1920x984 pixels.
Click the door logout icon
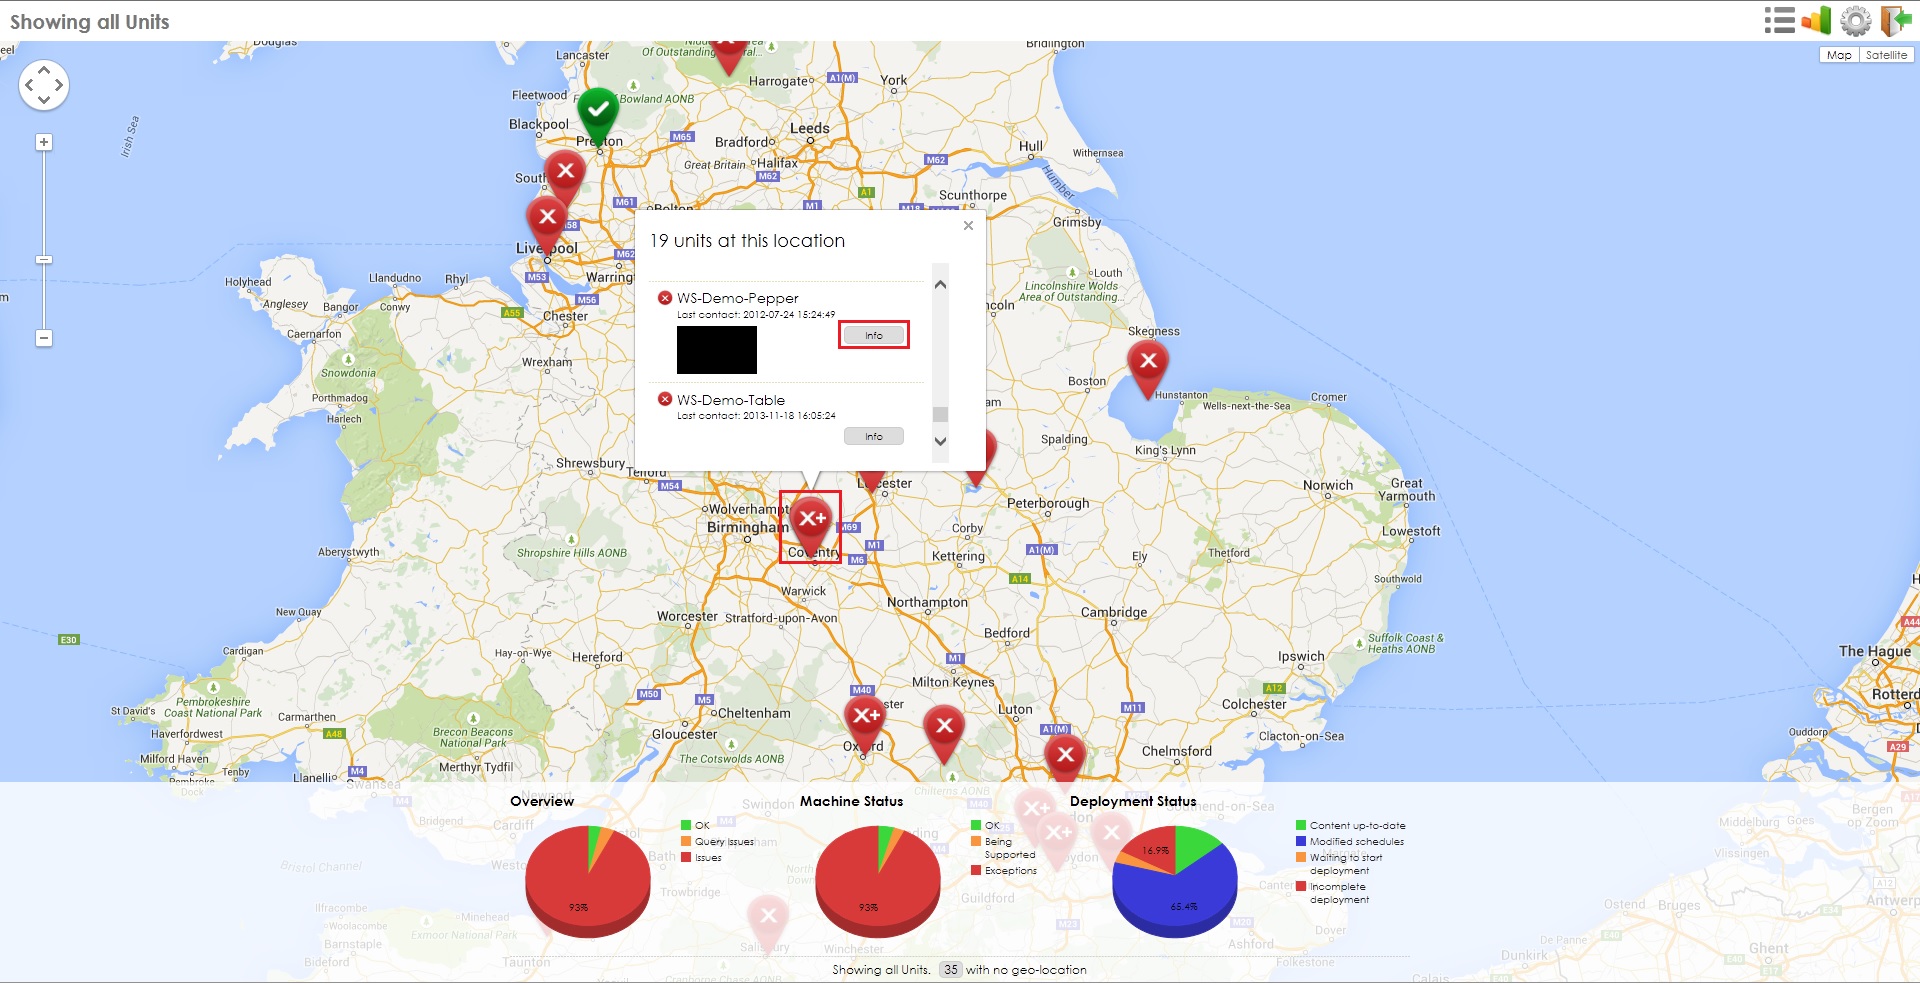tap(1895, 20)
